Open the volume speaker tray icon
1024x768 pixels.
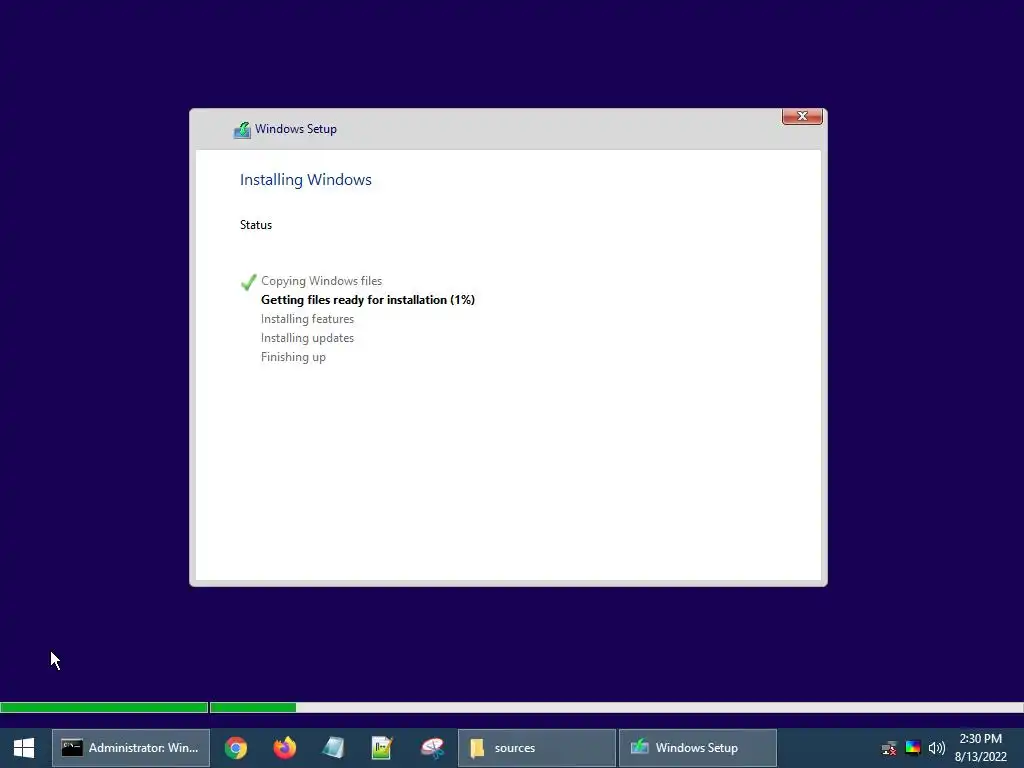(x=936, y=748)
